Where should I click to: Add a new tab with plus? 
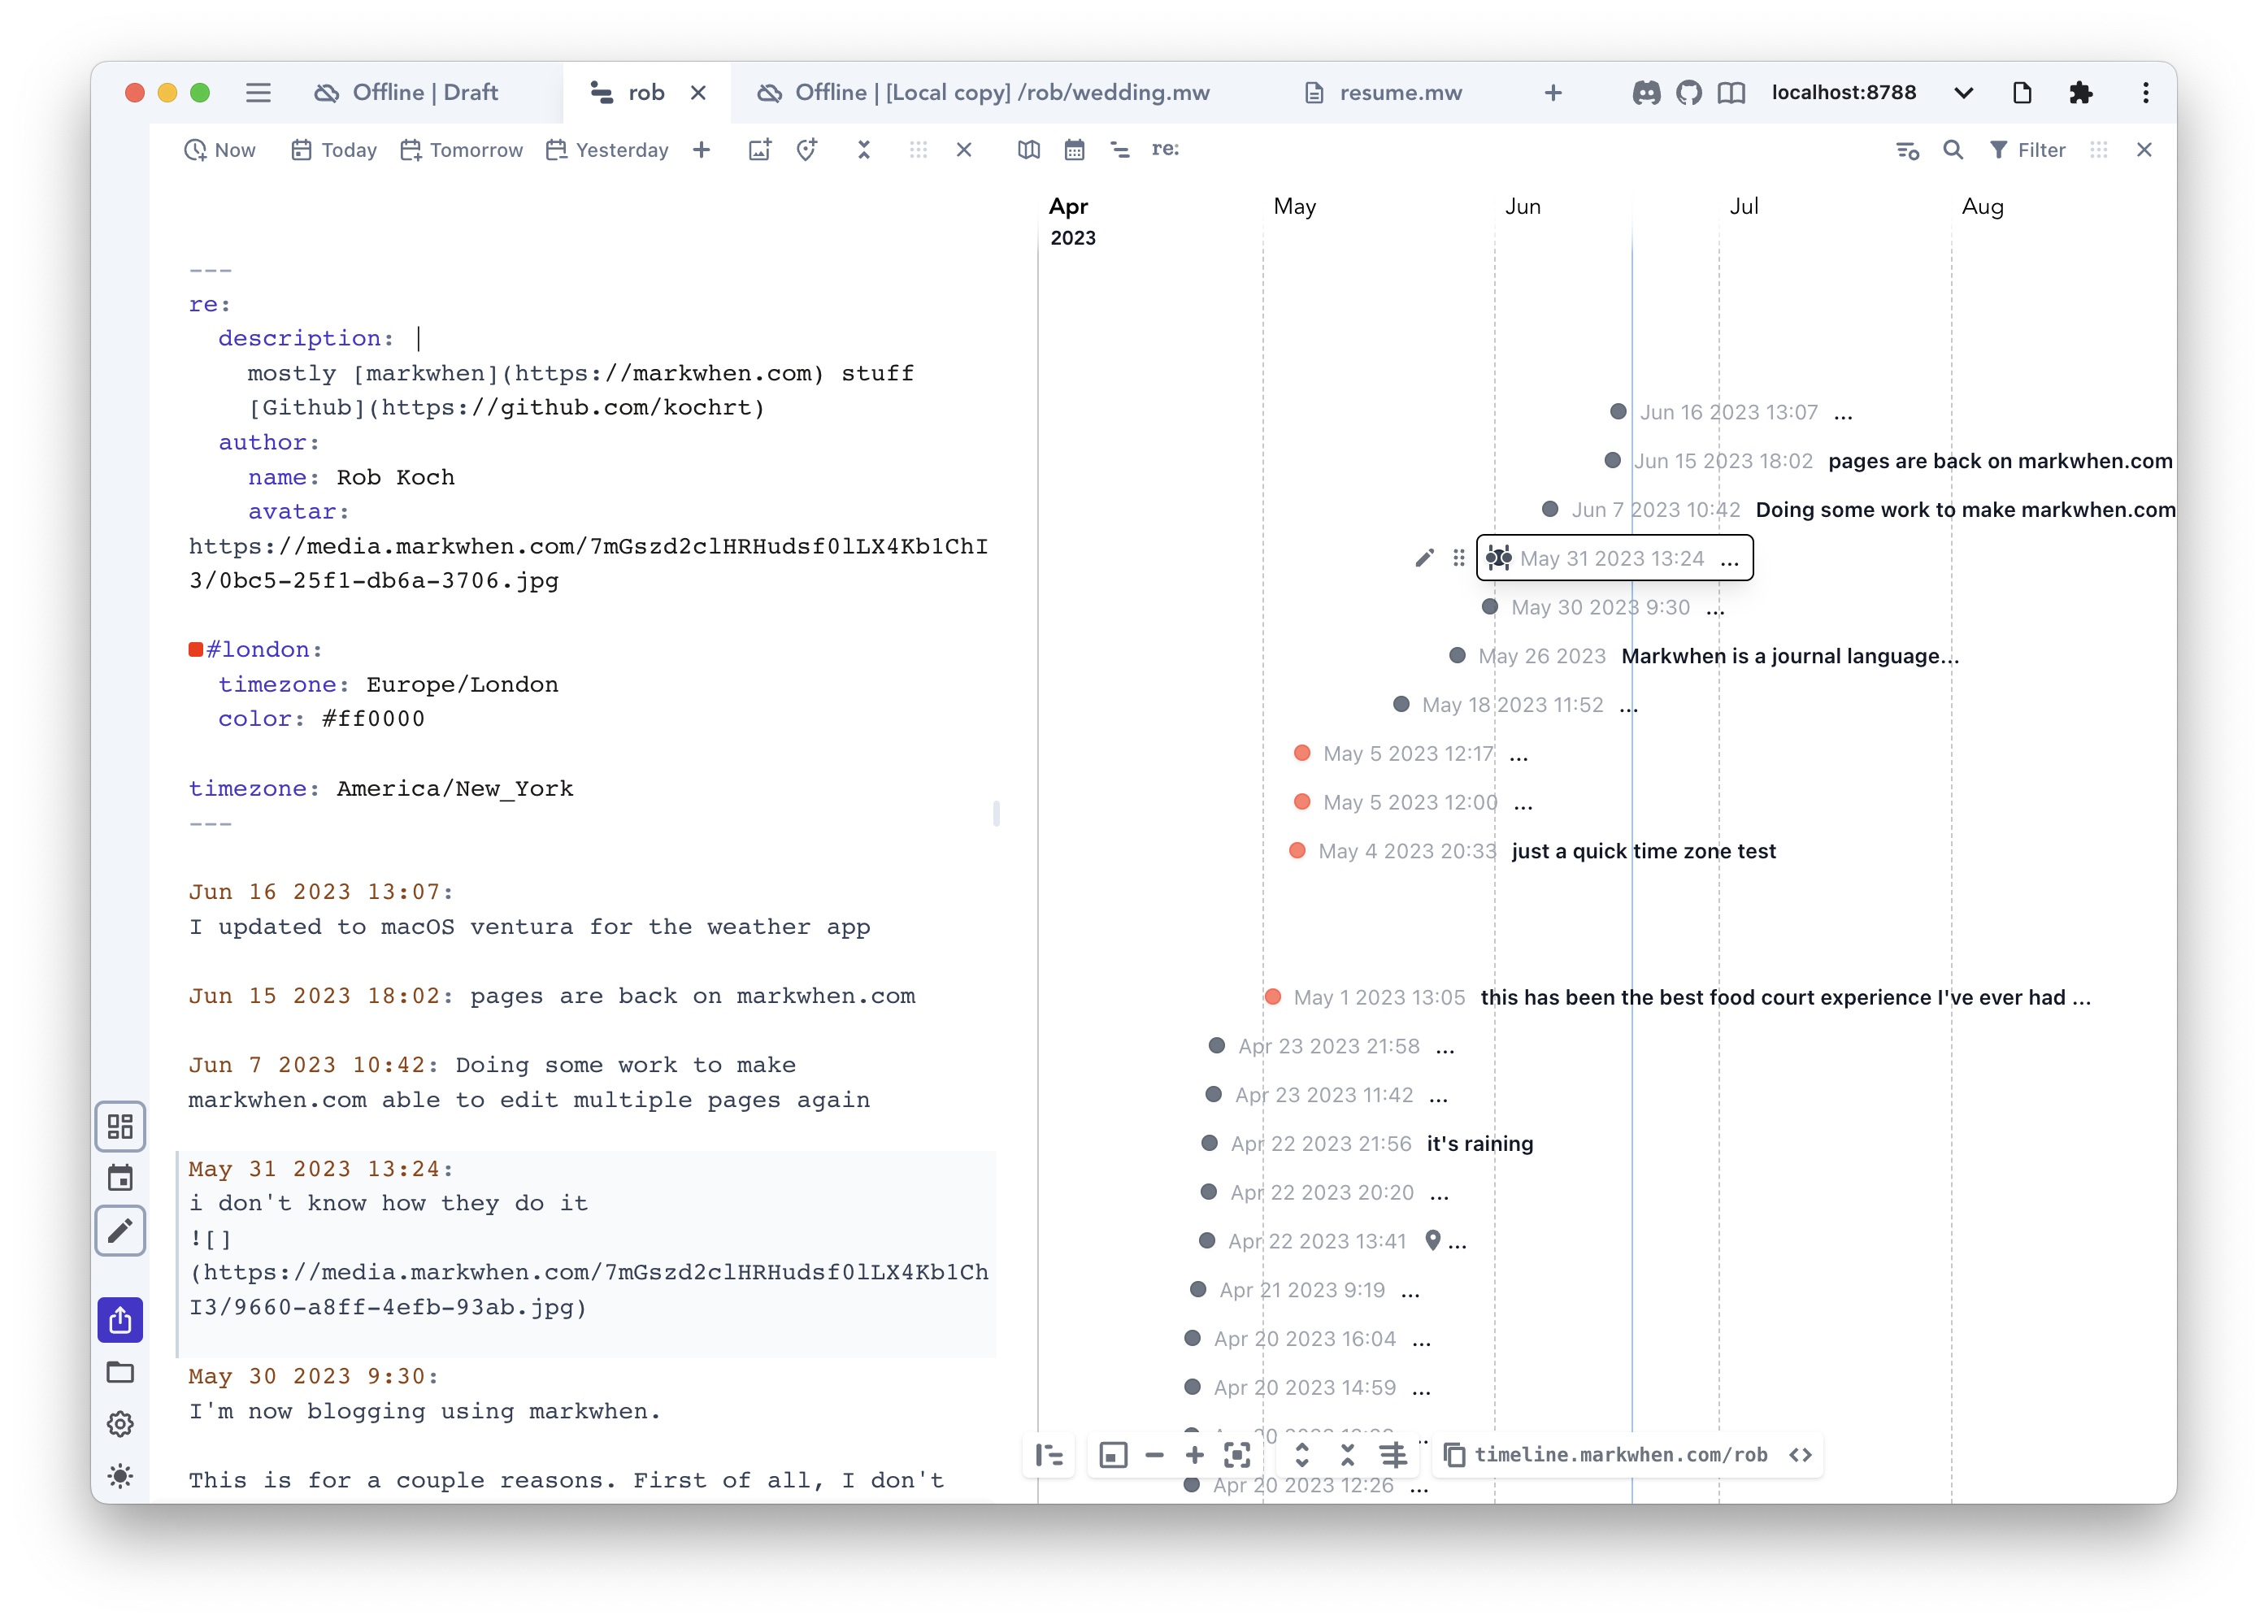pyautogui.click(x=1553, y=93)
